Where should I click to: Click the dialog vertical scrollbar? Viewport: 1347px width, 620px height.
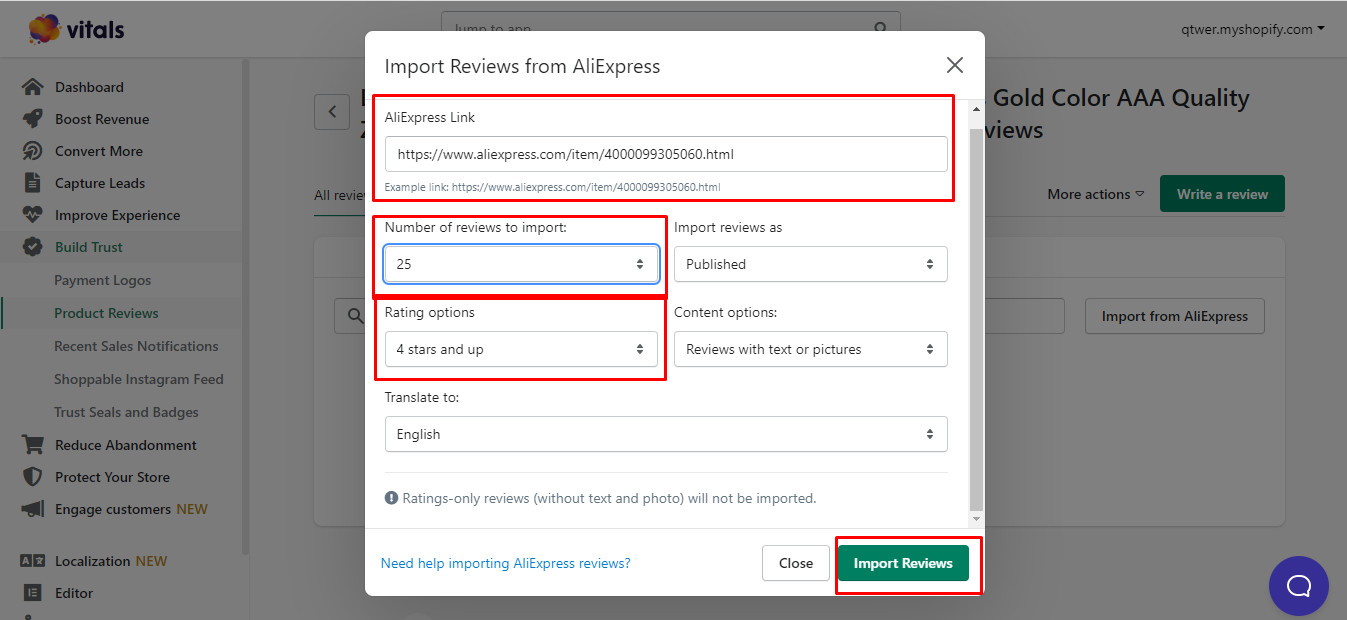[x=977, y=320]
